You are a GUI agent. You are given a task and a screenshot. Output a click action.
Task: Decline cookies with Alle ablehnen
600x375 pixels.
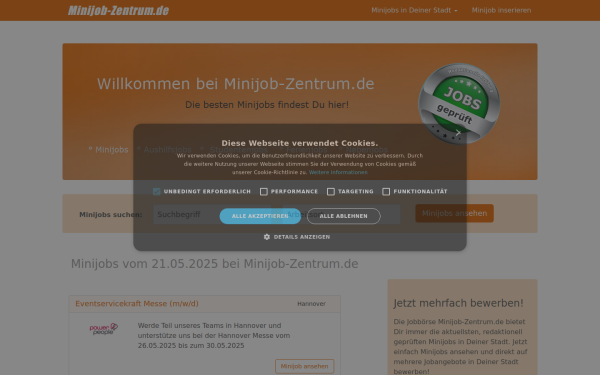pos(344,216)
